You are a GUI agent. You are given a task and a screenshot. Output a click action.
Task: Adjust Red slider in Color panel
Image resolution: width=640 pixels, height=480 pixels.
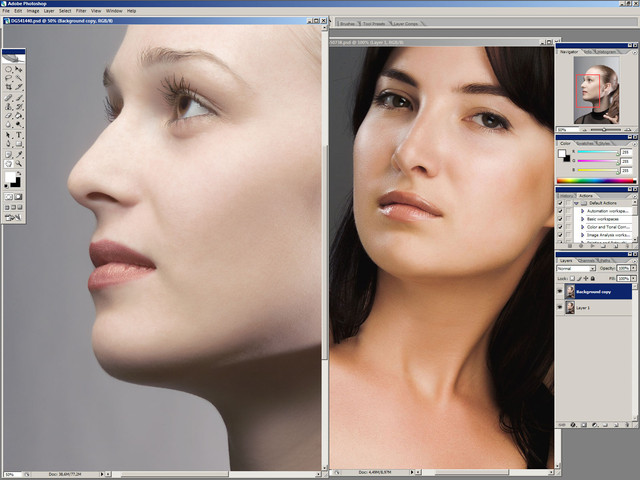pyautogui.click(x=618, y=153)
